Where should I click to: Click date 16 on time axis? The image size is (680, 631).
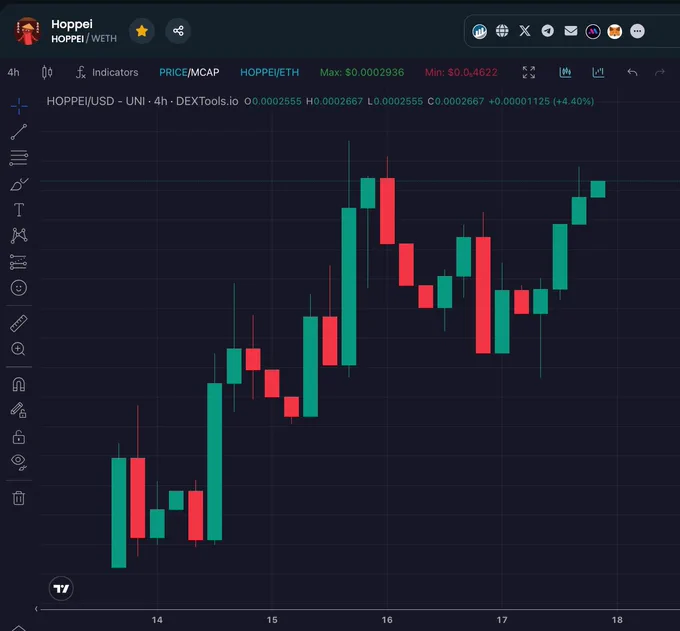pyautogui.click(x=387, y=620)
